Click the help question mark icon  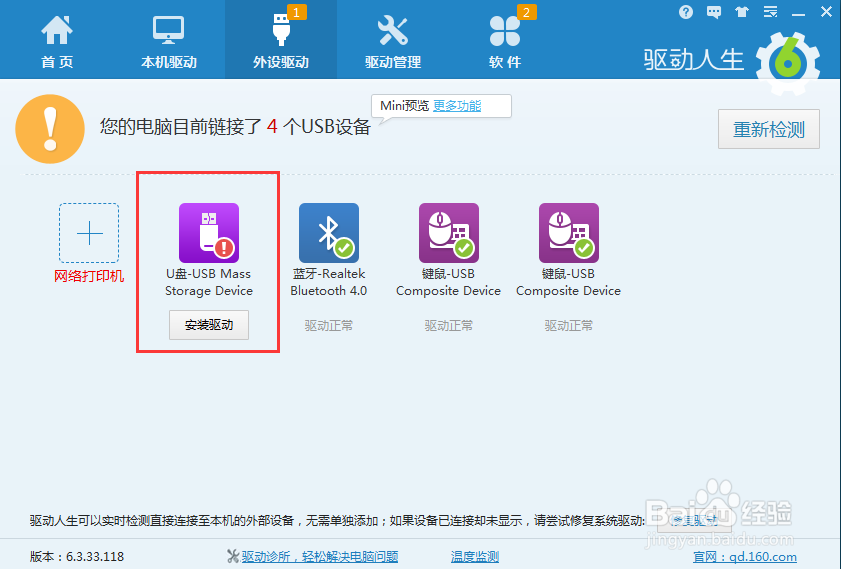pos(685,12)
